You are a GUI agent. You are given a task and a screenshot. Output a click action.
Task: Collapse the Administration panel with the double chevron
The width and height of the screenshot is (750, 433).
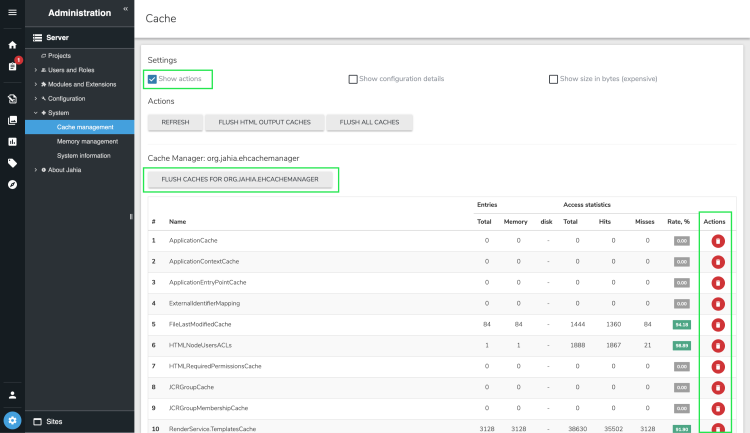[x=125, y=8]
